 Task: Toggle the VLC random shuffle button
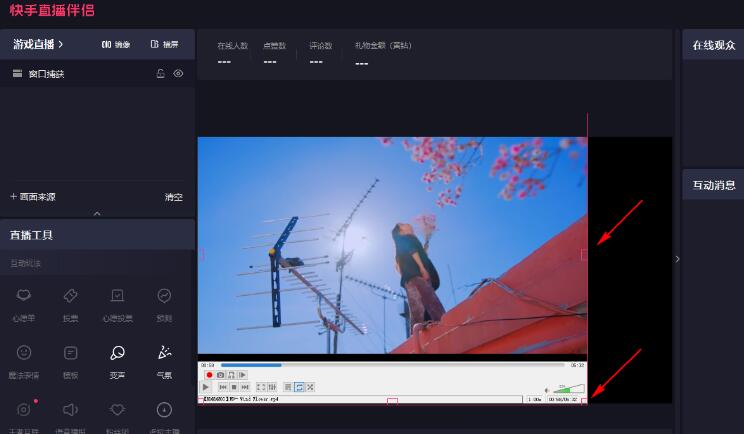pyautogui.click(x=310, y=388)
